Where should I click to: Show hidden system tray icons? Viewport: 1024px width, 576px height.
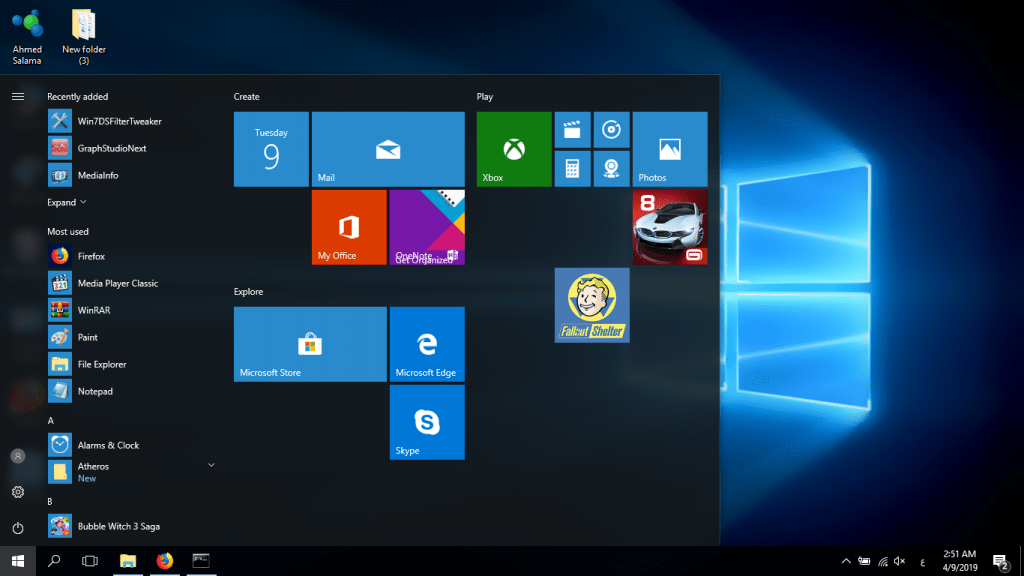pos(846,561)
